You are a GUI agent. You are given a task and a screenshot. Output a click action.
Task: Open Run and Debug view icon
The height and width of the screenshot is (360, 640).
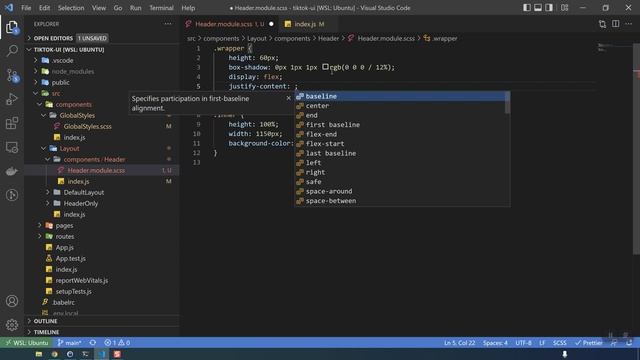coord(12,99)
